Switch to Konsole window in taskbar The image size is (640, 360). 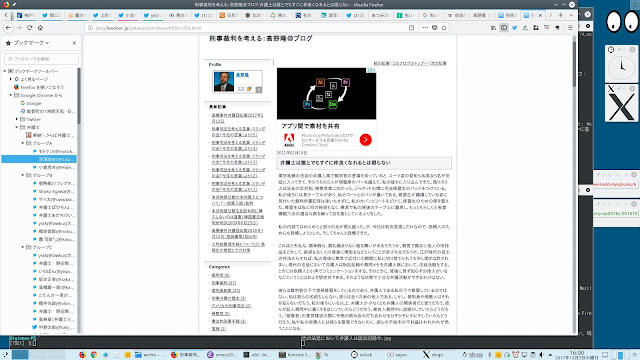[295, 355]
